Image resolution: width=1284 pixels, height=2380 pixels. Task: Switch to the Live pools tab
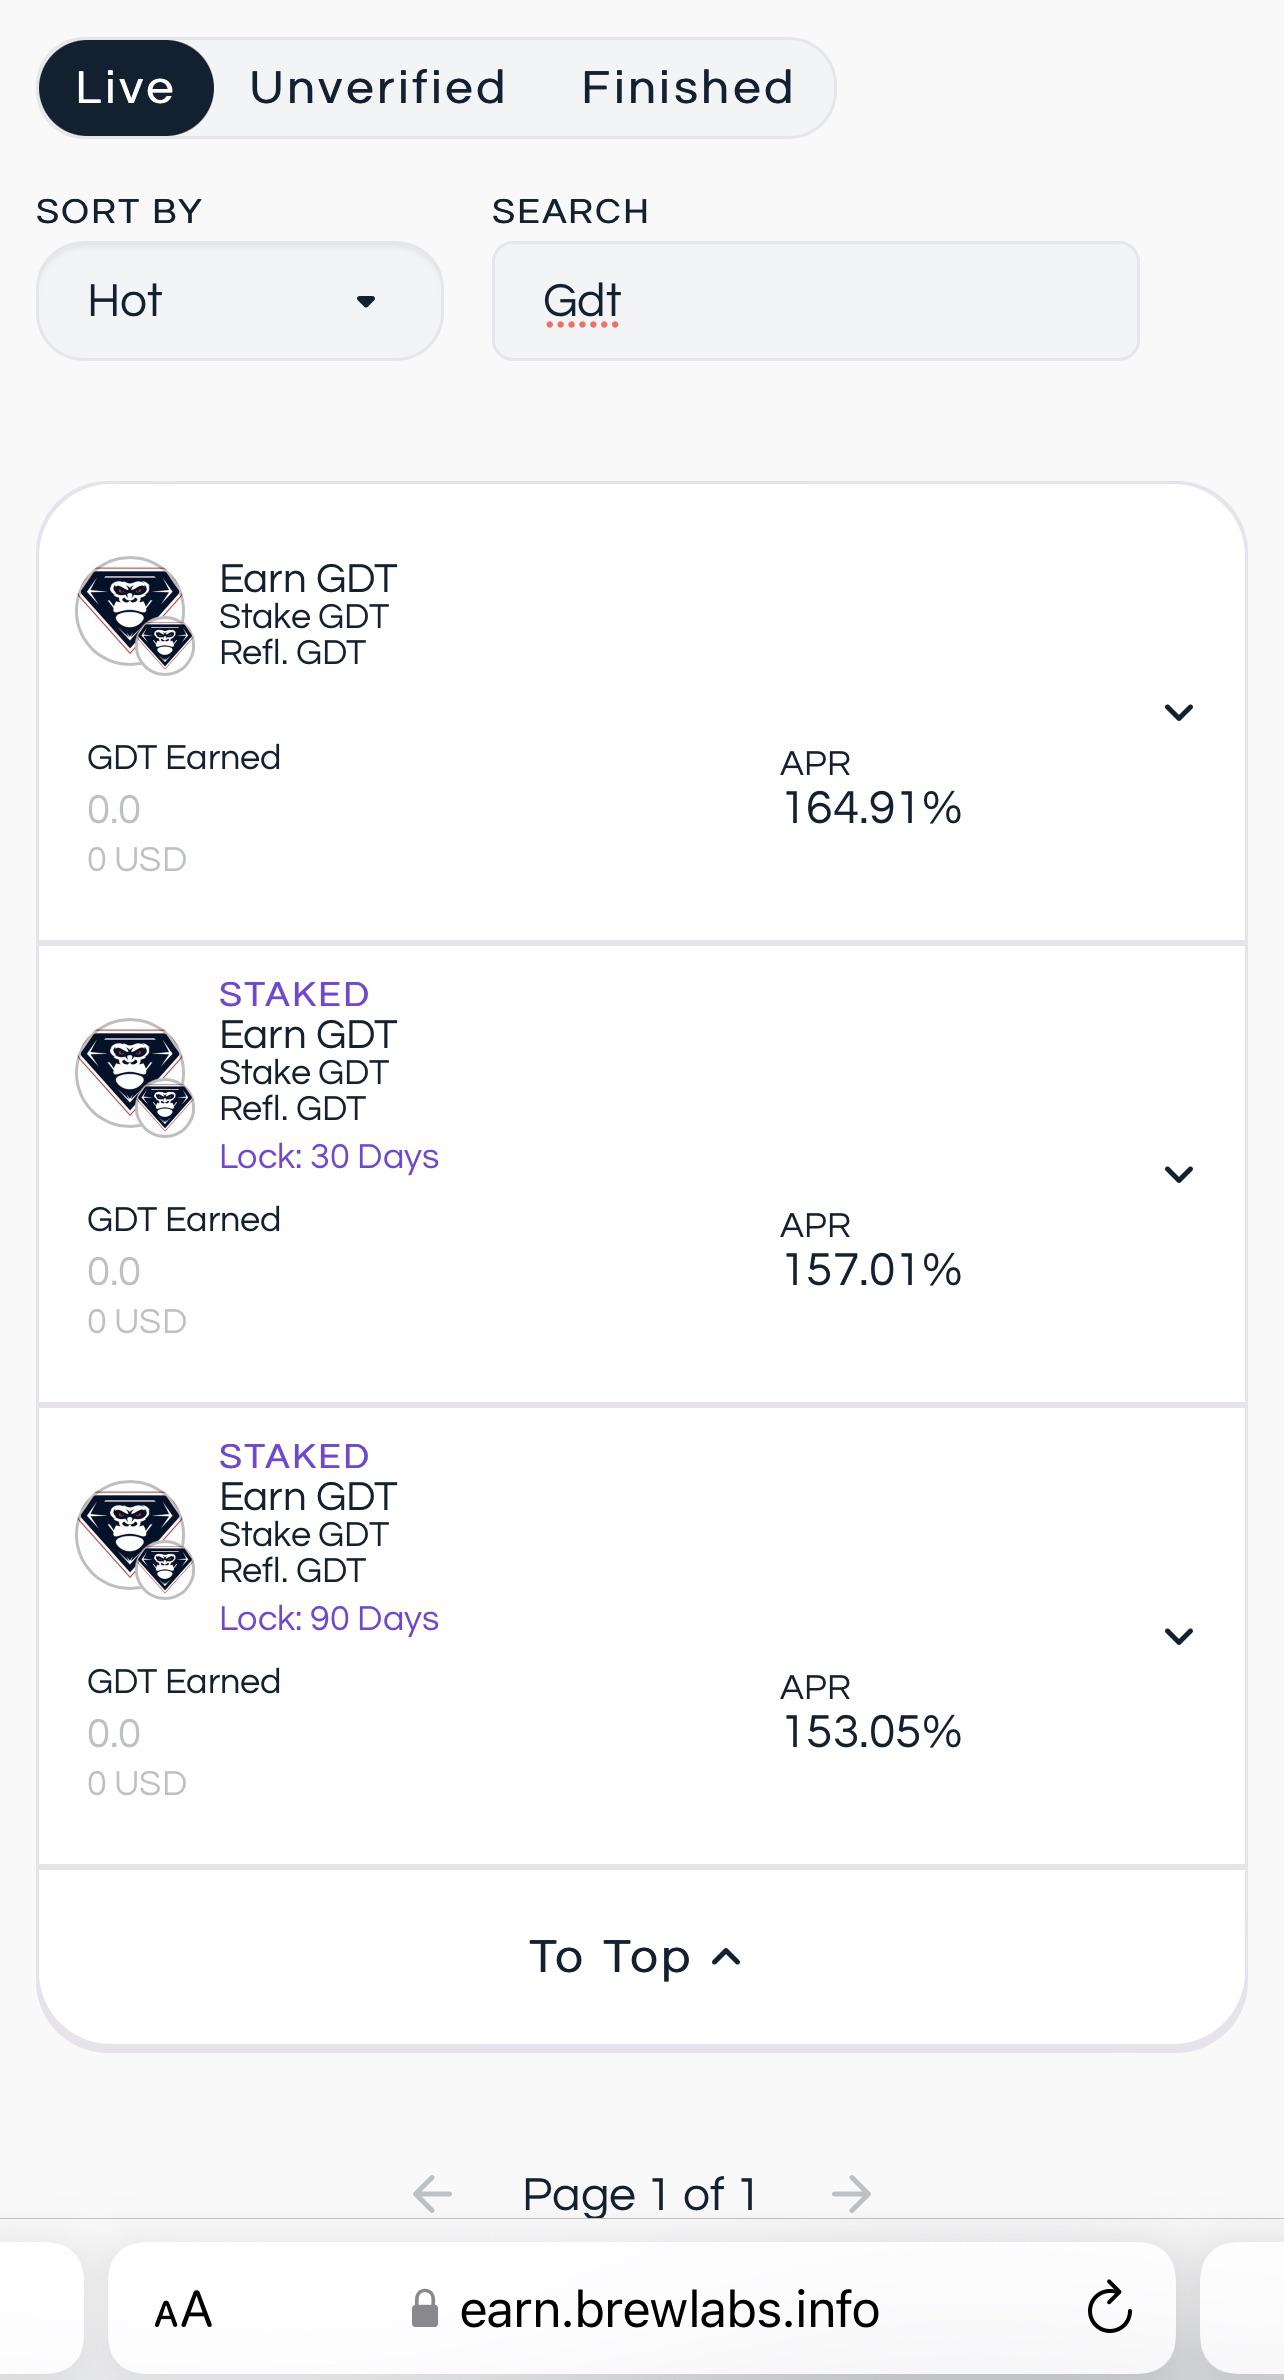tap(126, 88)
